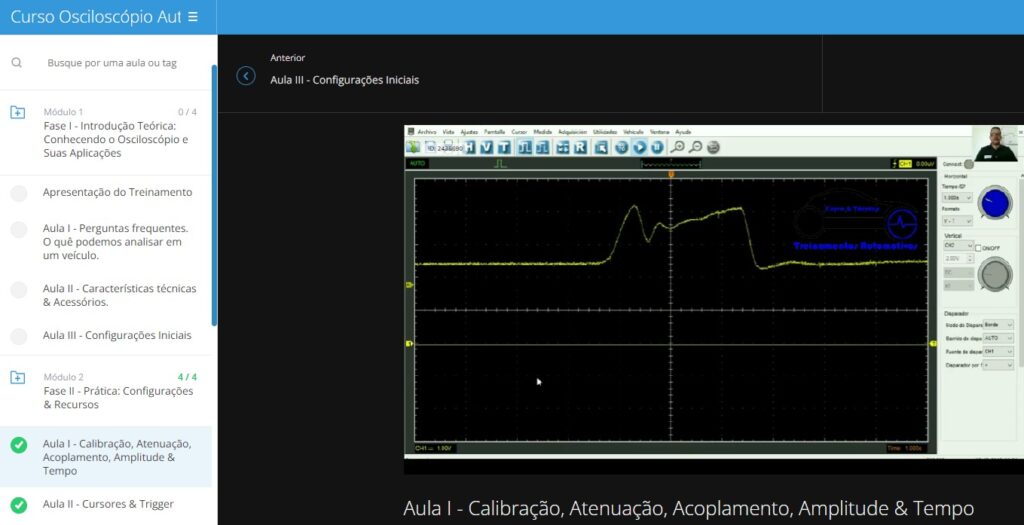Open the Utilidades menu

point(604,132)
